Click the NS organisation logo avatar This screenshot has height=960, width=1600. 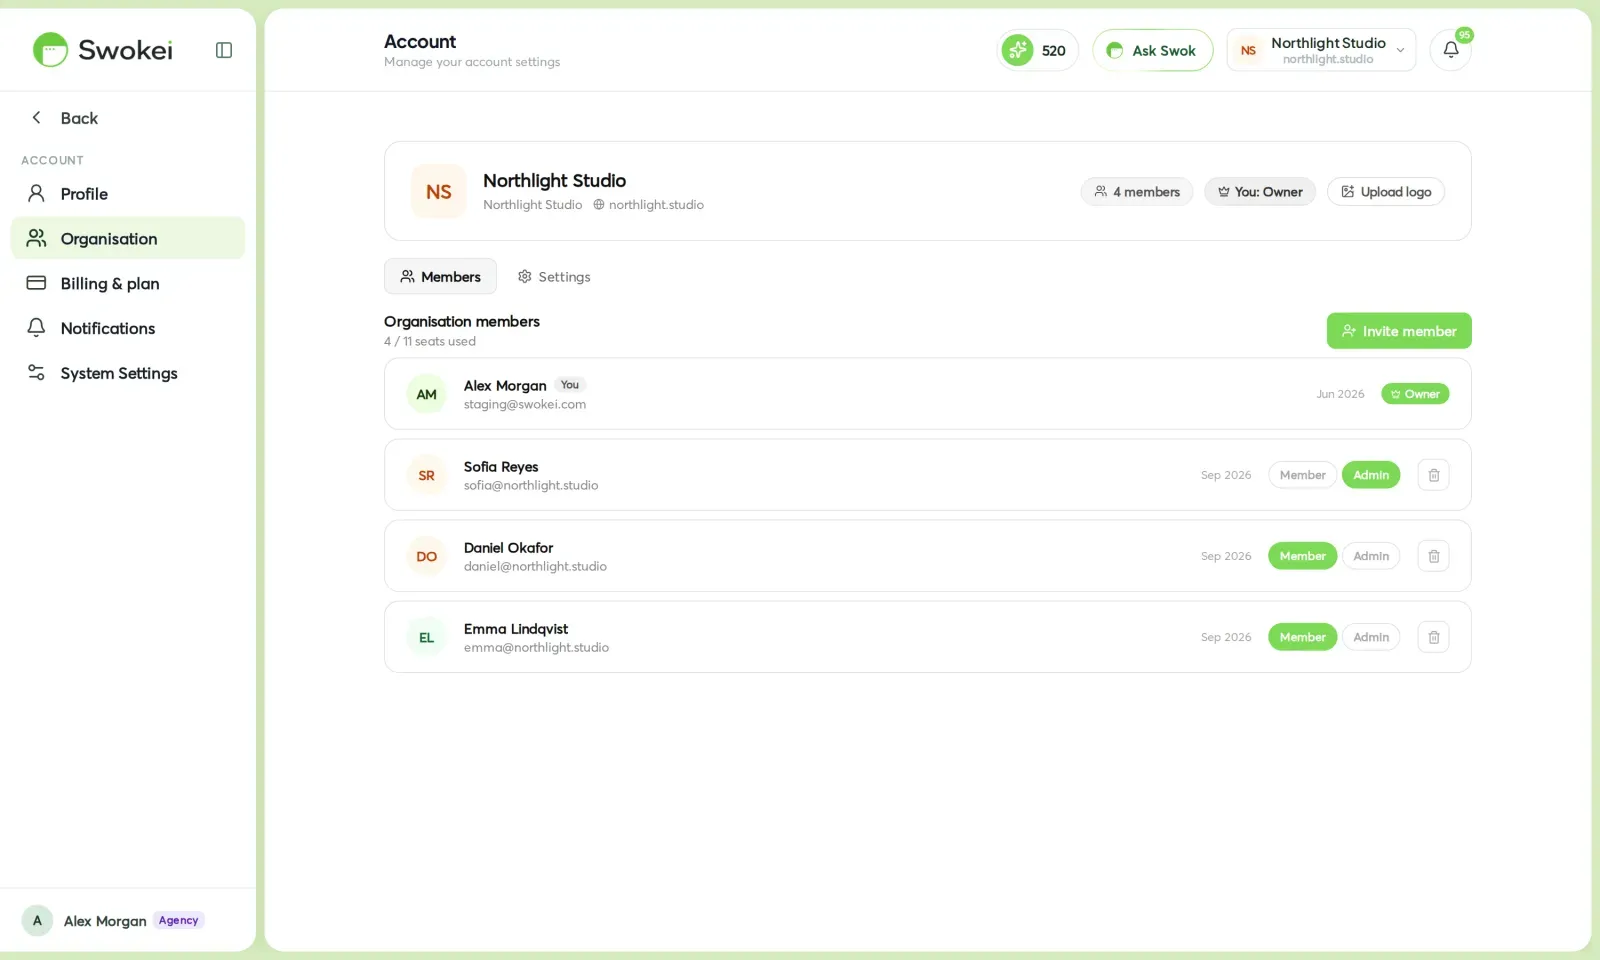[439, 191]
